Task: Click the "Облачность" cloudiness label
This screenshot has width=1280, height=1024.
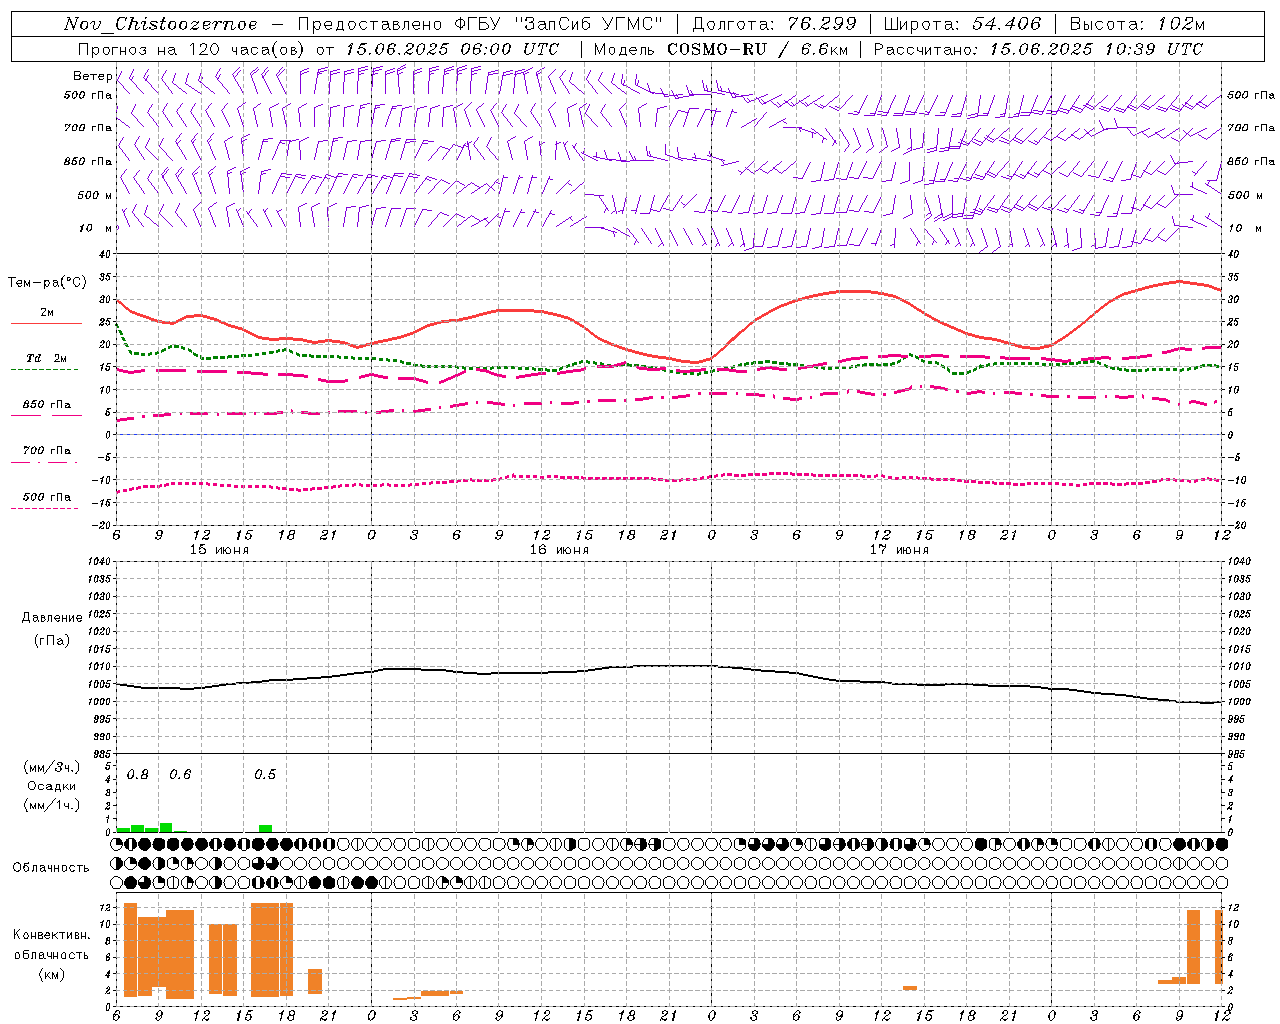Action: (51, 867)
